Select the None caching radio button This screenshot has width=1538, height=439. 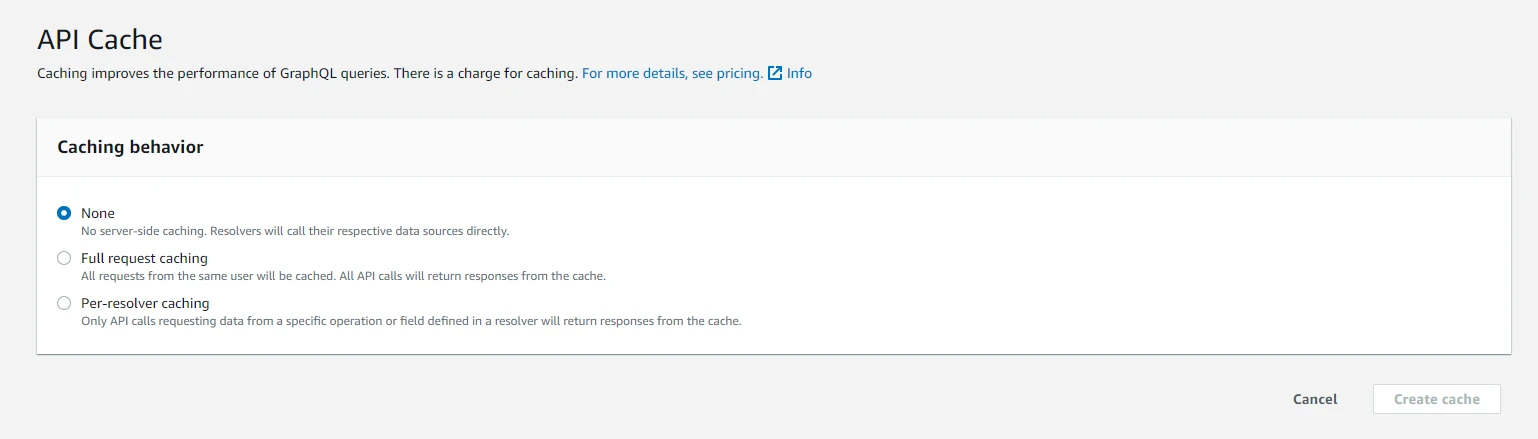click(64, 213)
